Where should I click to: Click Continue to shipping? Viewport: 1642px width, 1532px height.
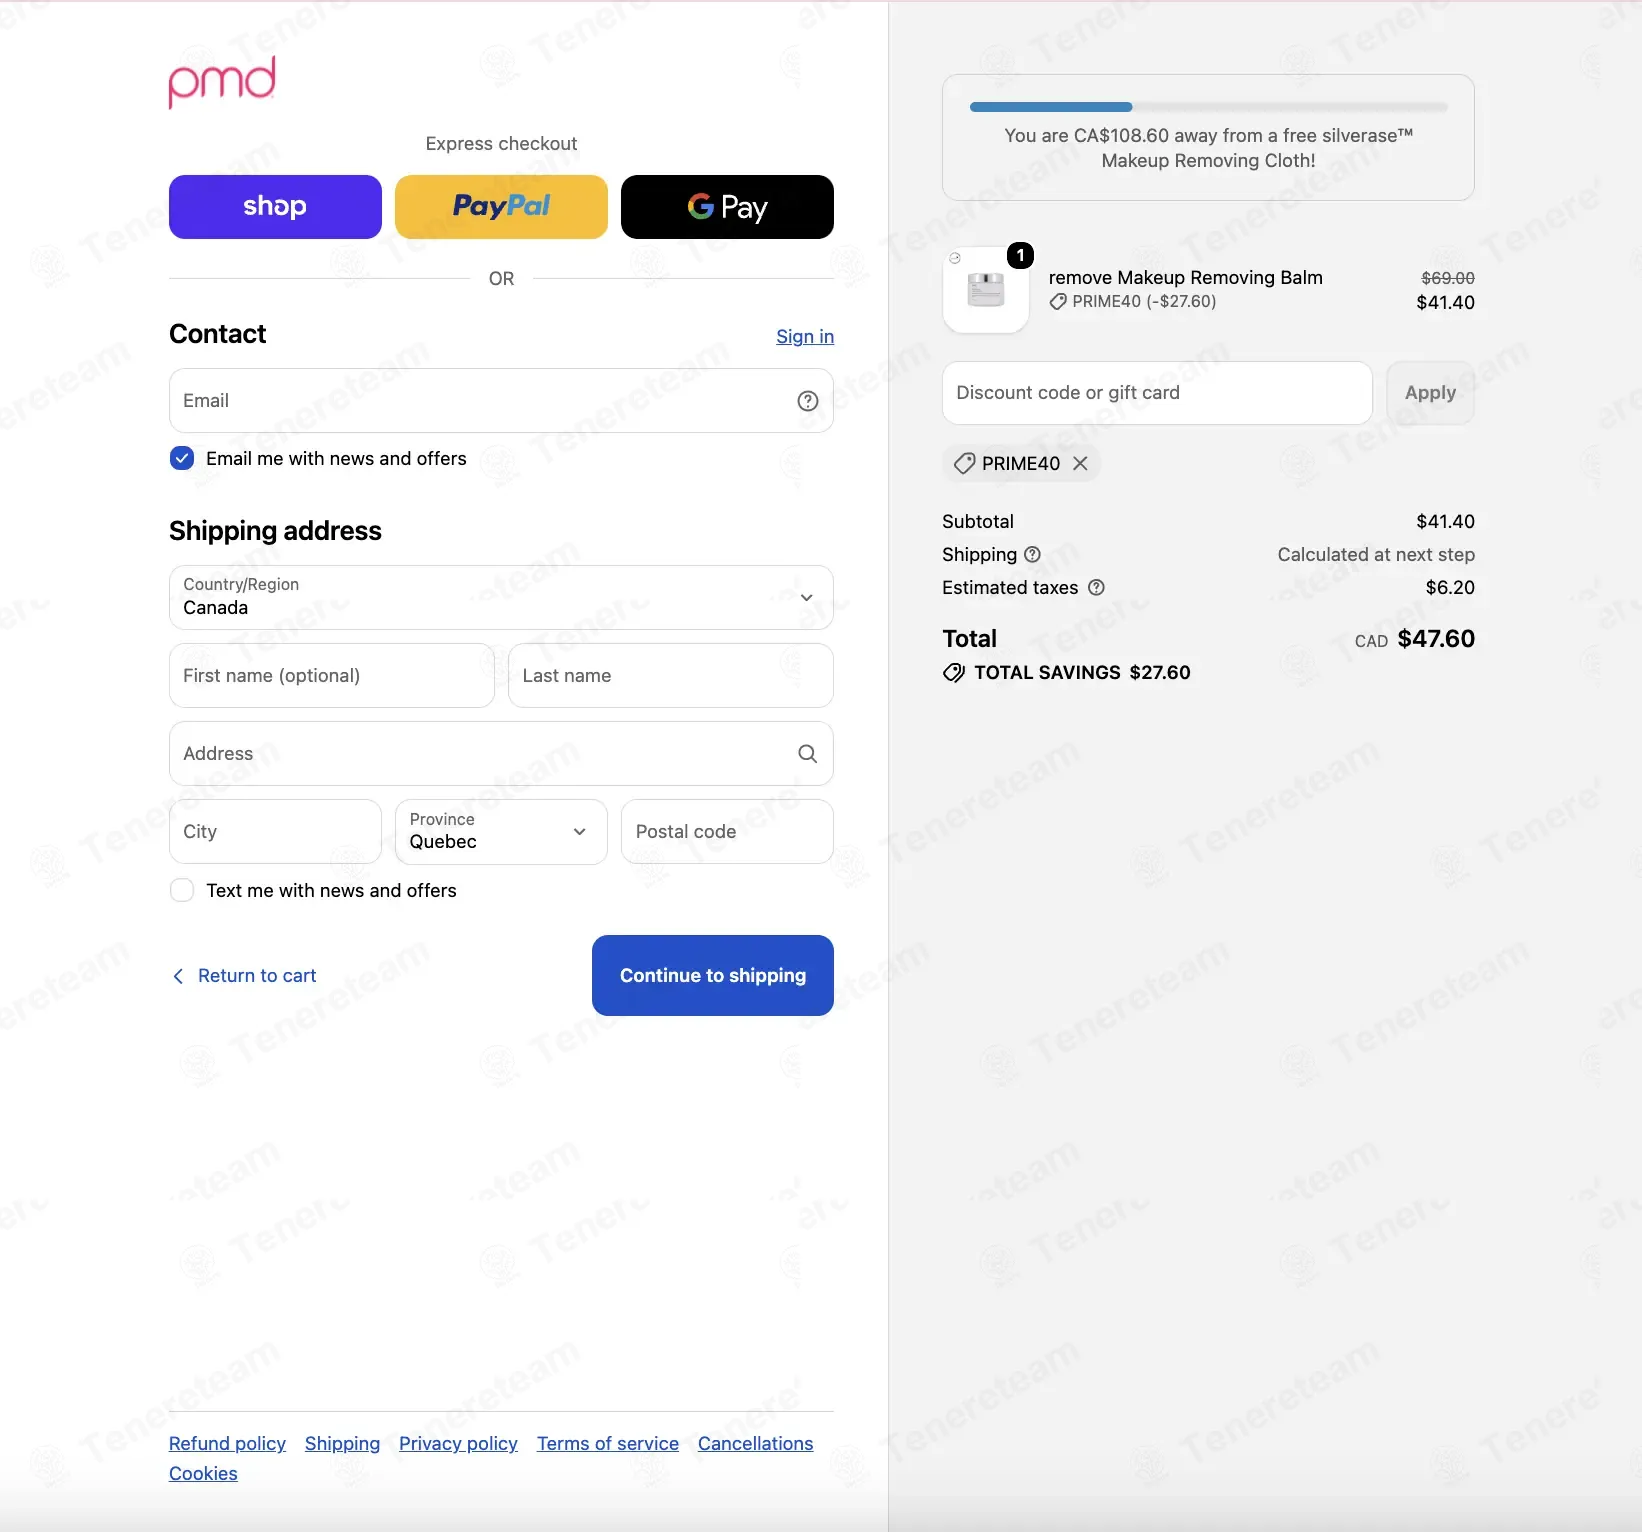click(713, 975)
